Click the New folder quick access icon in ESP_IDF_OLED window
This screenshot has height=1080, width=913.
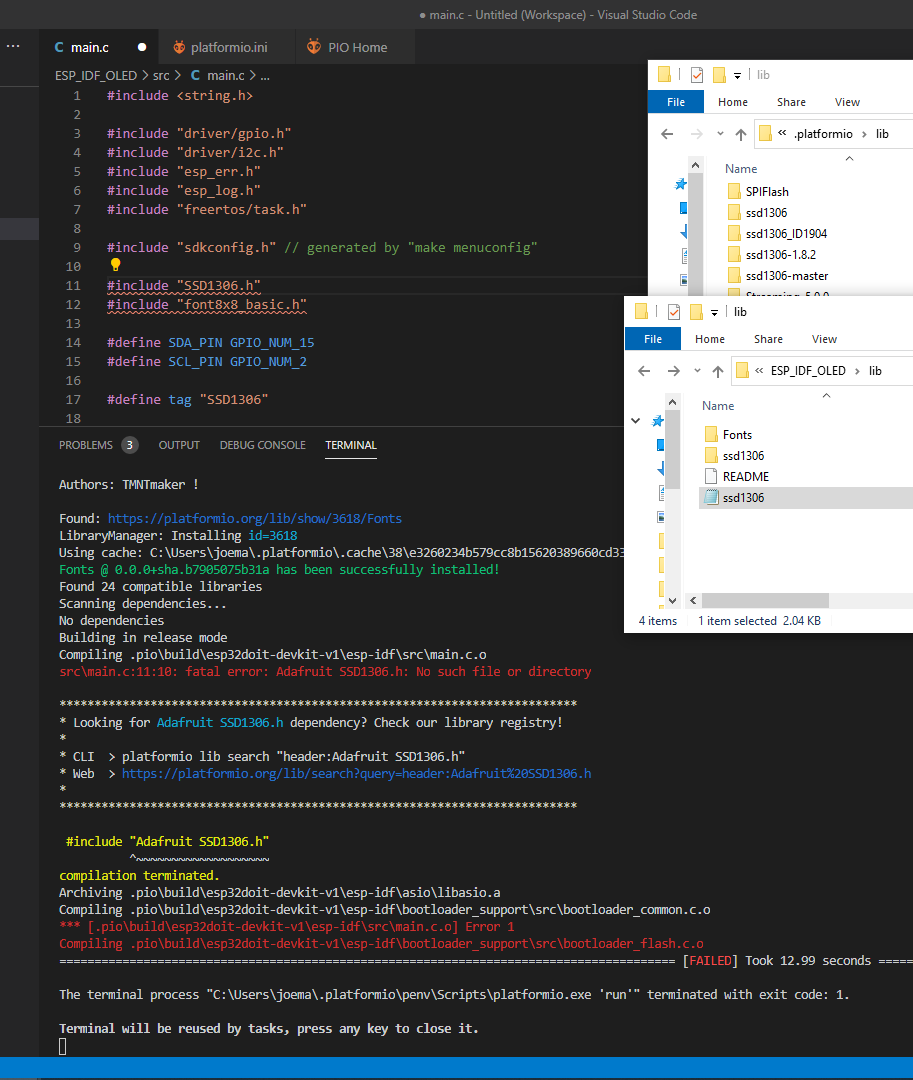click(x=697, y=312)
